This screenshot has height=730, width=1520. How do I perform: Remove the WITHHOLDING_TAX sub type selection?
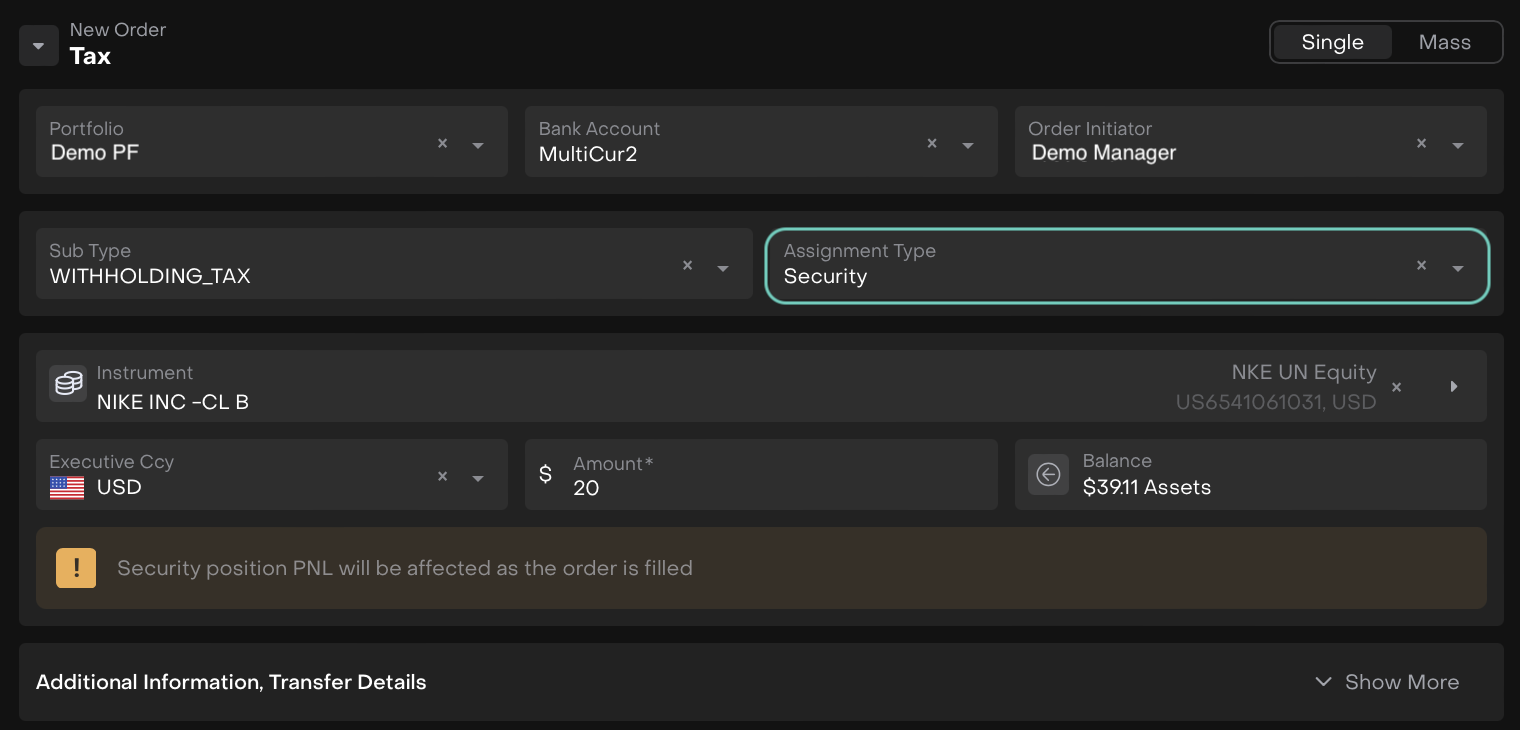pyautogui.click(x=687, y=266)
